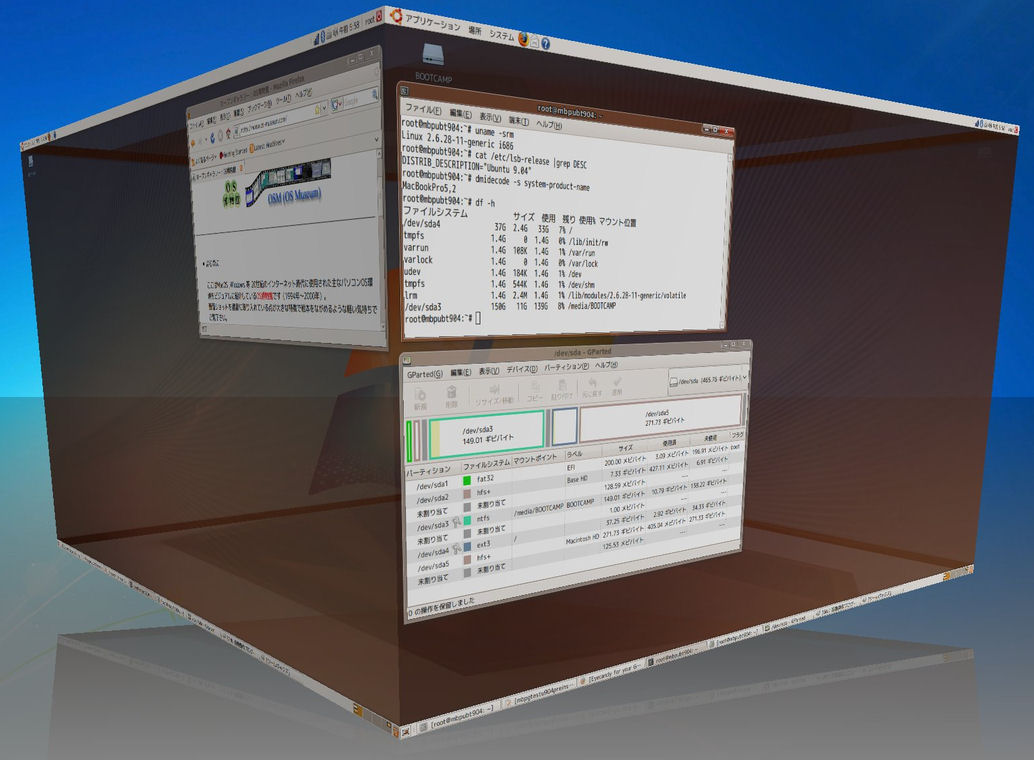The width and height of the screenshot is (1034, 760).
Task: Click Firefox's Home button
Action: tap(229, 133)
